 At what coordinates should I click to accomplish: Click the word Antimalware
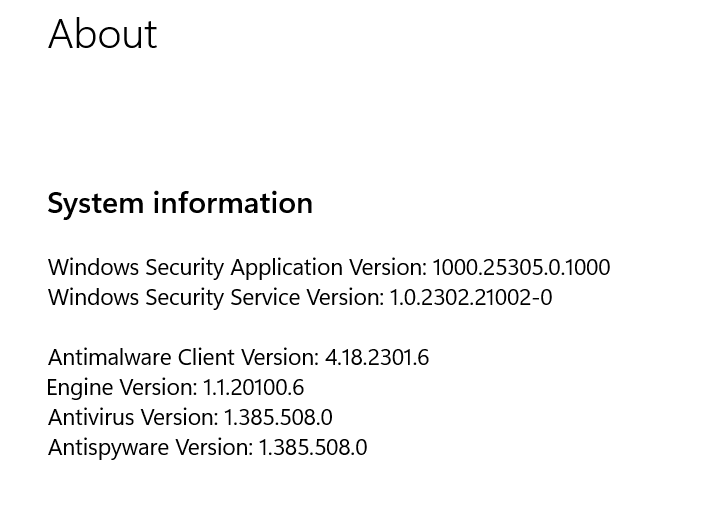110,358
